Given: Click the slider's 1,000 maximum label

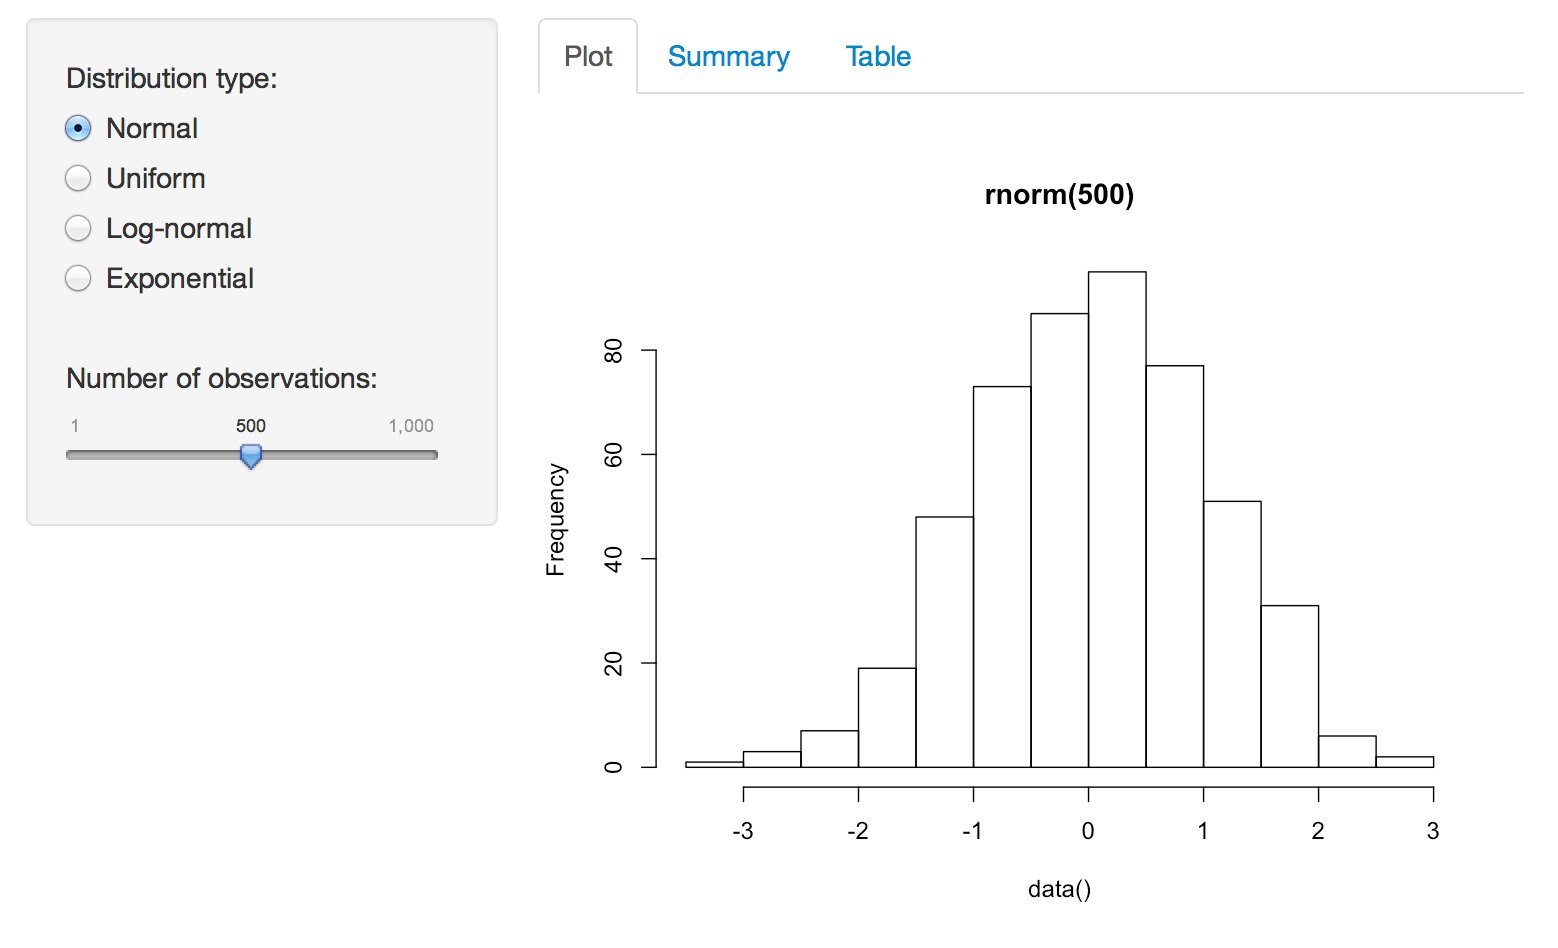Looking at the screenshot, I should 411,426.
